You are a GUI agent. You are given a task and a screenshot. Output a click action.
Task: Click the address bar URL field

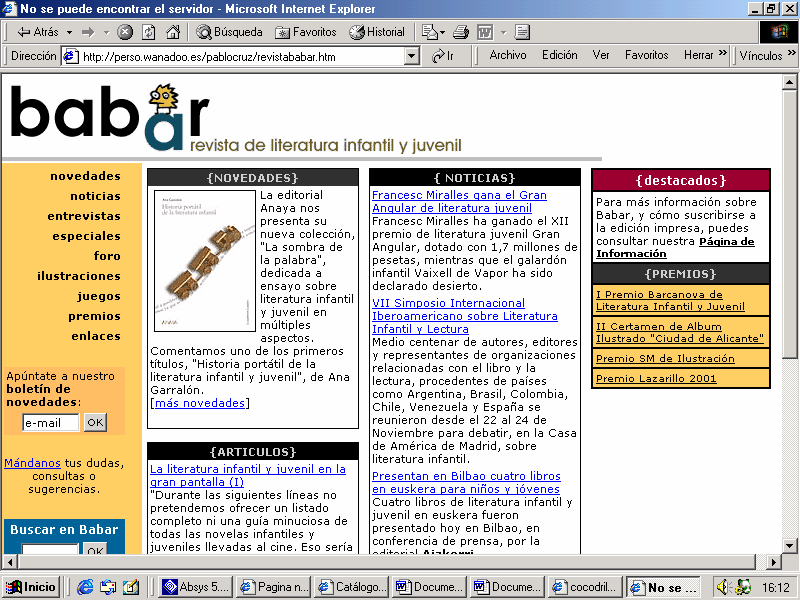241,56
